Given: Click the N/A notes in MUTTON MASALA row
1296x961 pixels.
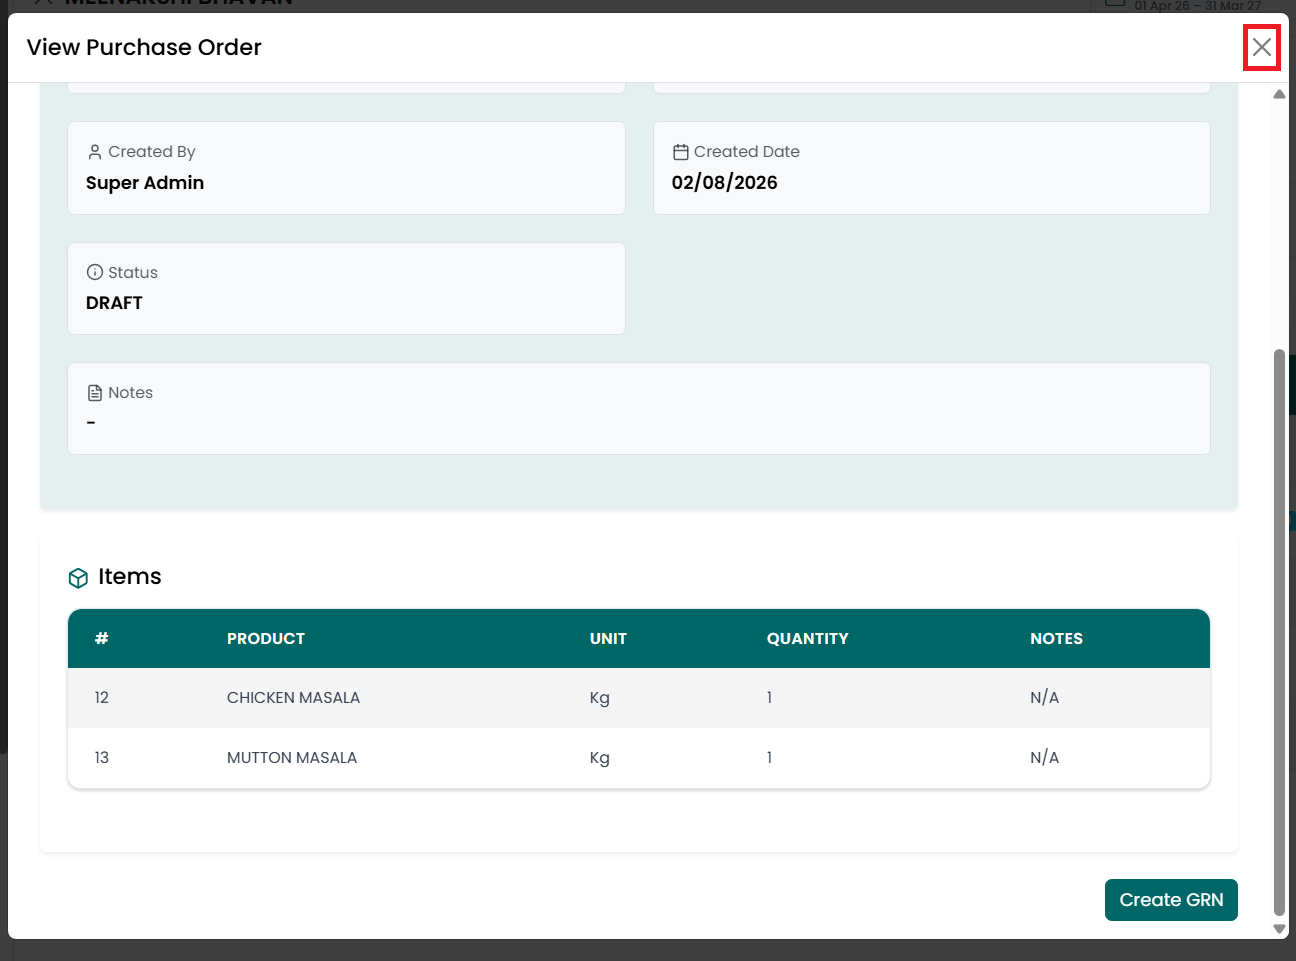Looking at the screenshot, I should pos(1045,758).
